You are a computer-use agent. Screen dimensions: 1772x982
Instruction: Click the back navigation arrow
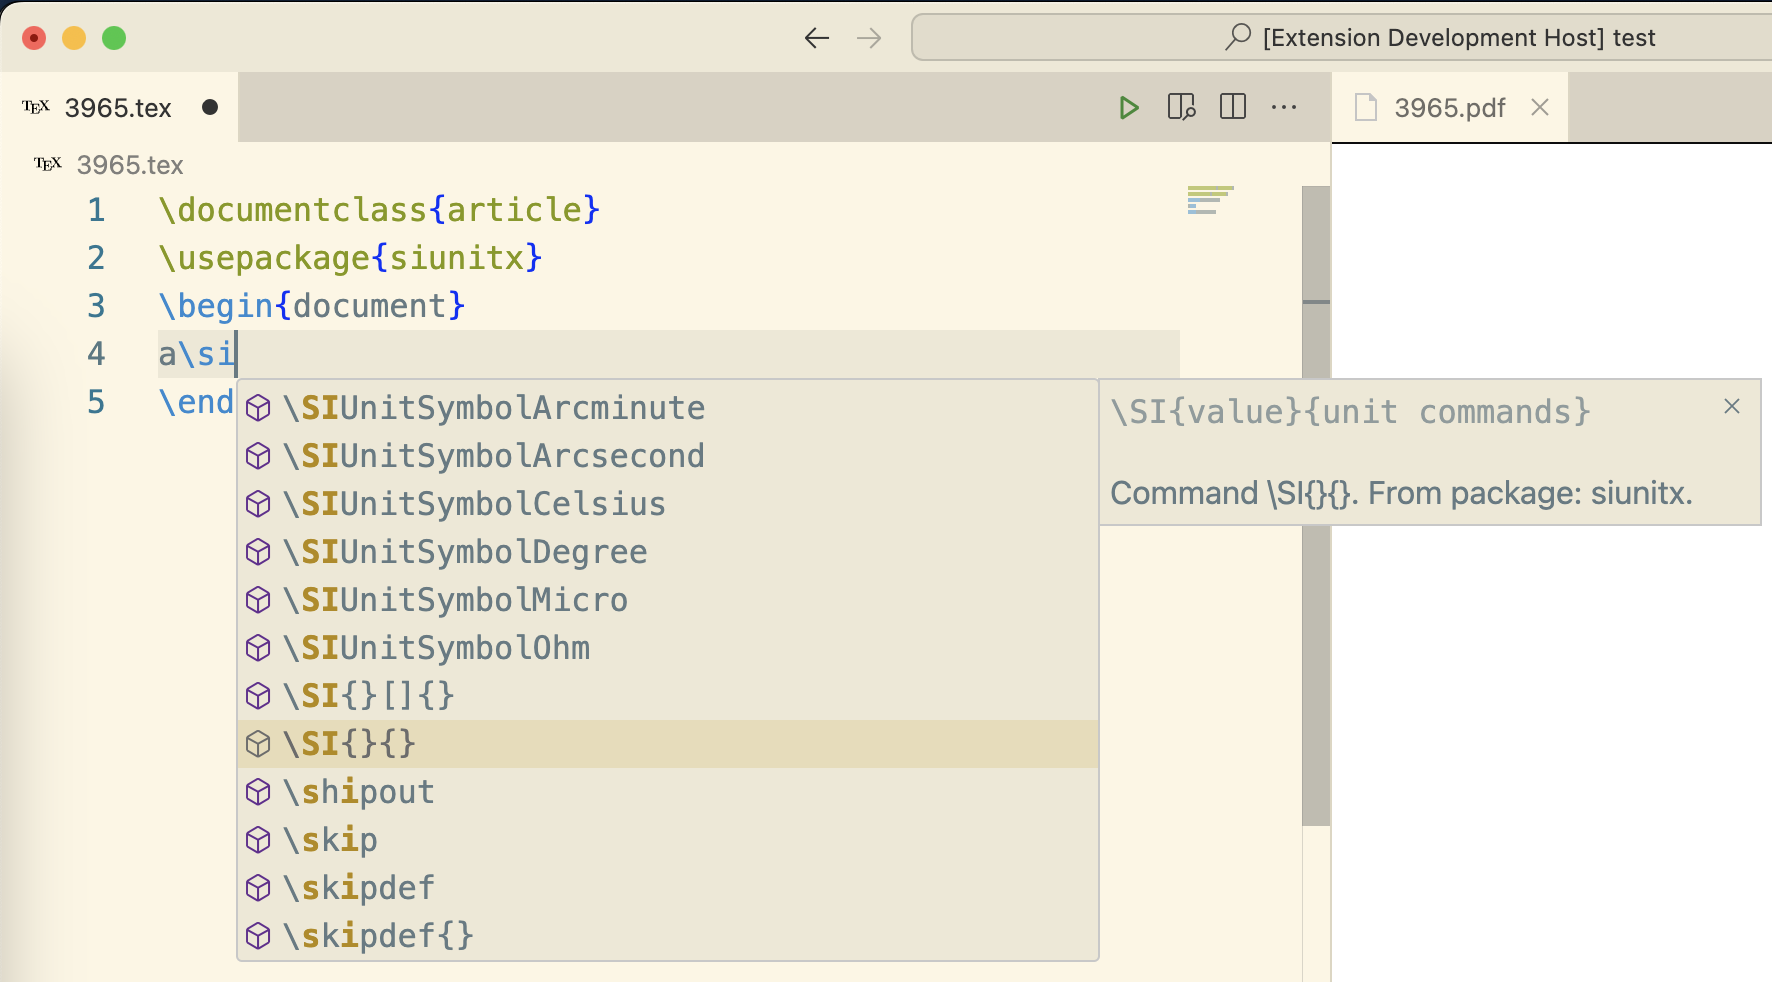817,38
